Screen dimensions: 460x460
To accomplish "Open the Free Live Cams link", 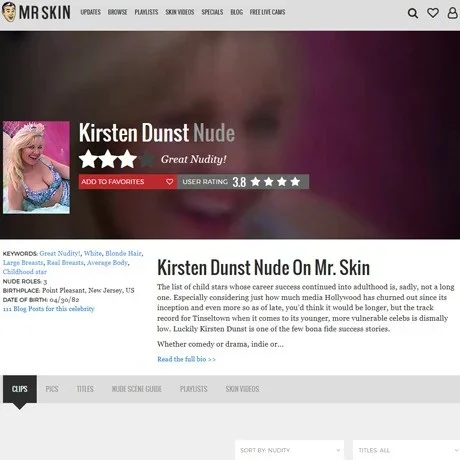I will click(x=268, y=12).
